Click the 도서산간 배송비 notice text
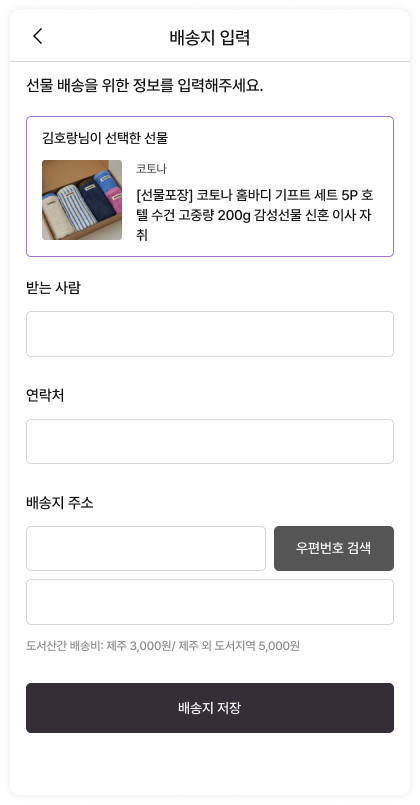Screen dimensions: 420x805 coord(163,646)
